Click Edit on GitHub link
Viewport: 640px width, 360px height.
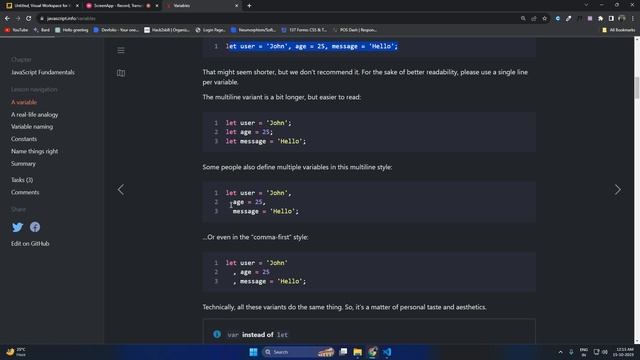pos(30,244)
